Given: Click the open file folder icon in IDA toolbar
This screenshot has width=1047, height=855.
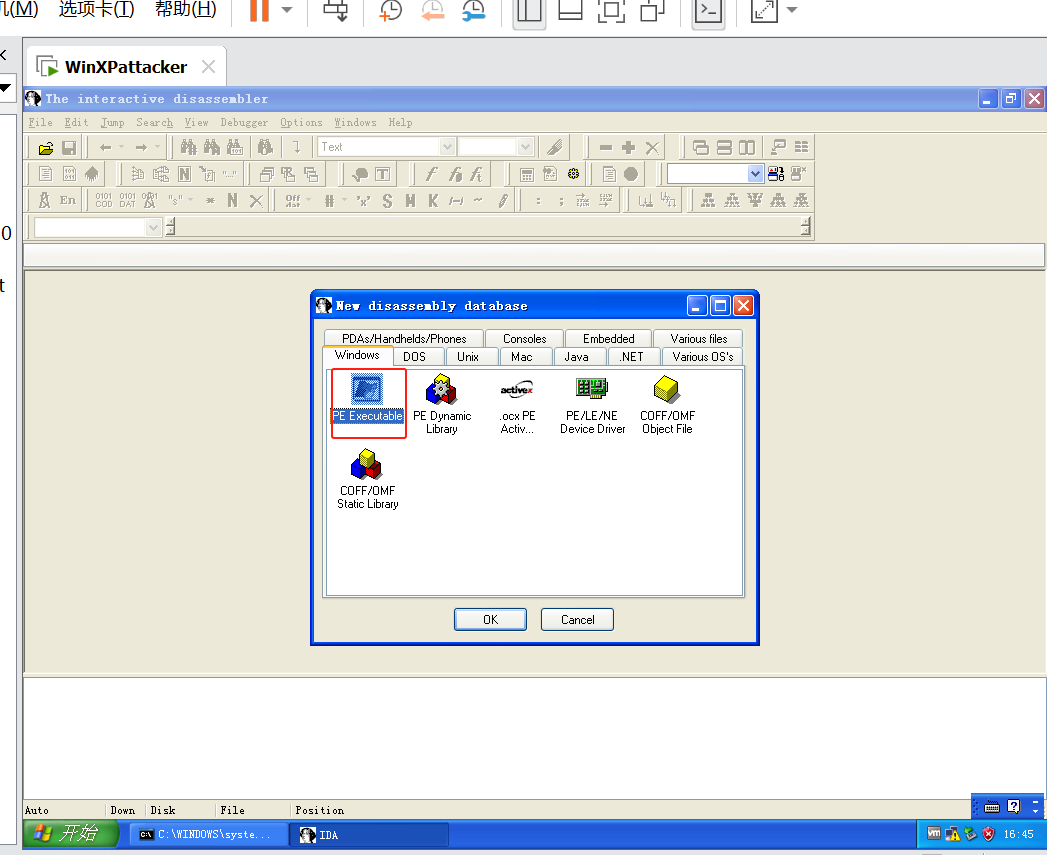Looking at the screenshot, I should pyautogui.click(x=45, y=148).
